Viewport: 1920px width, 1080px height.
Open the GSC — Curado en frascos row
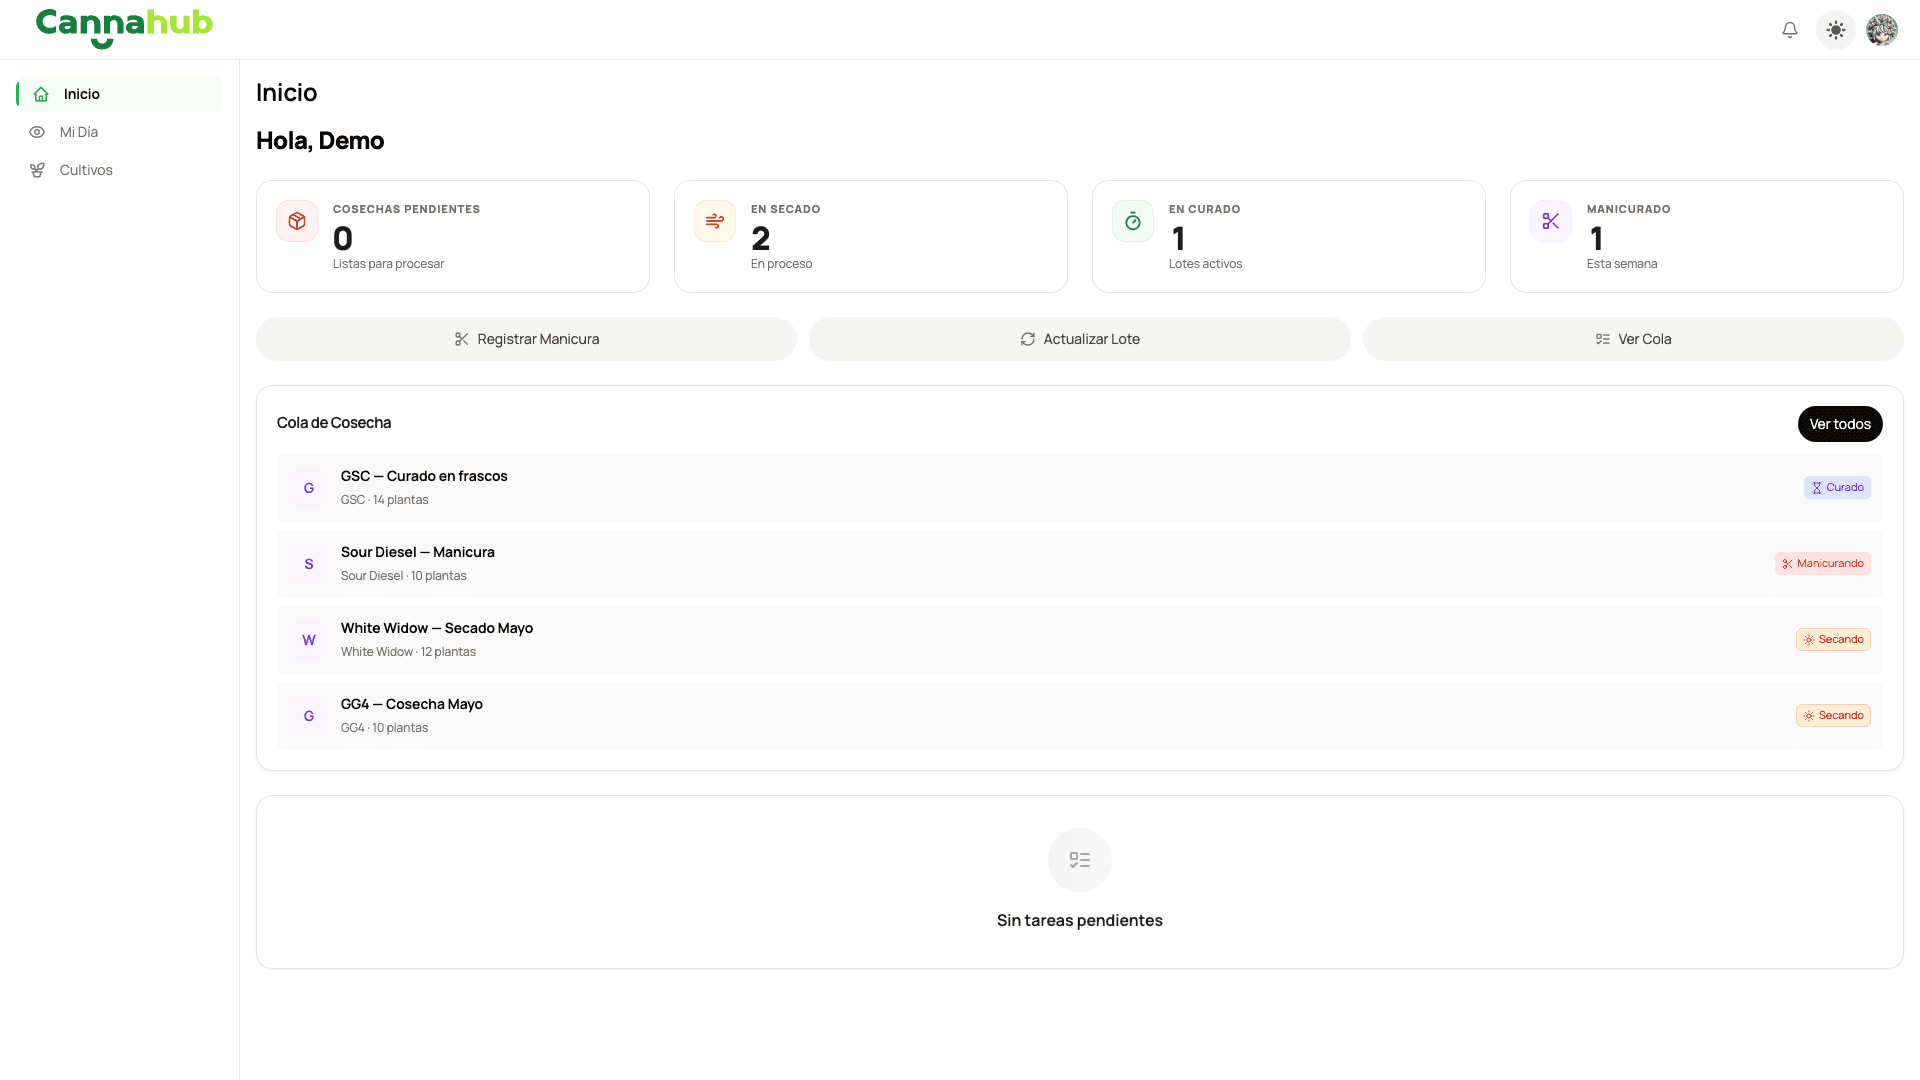pyautogui.click(x=1080, y=488)
